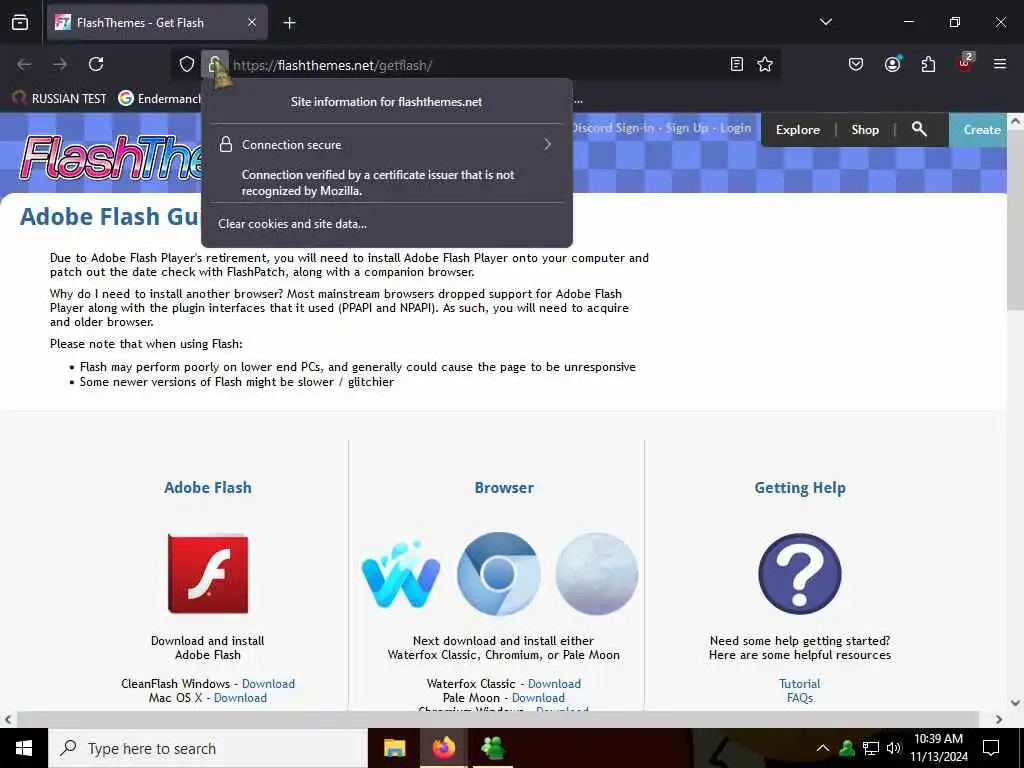Open the Shop menu item
Image resolution: width=1024 pixels, height=768 pixels.
(865, 129)
